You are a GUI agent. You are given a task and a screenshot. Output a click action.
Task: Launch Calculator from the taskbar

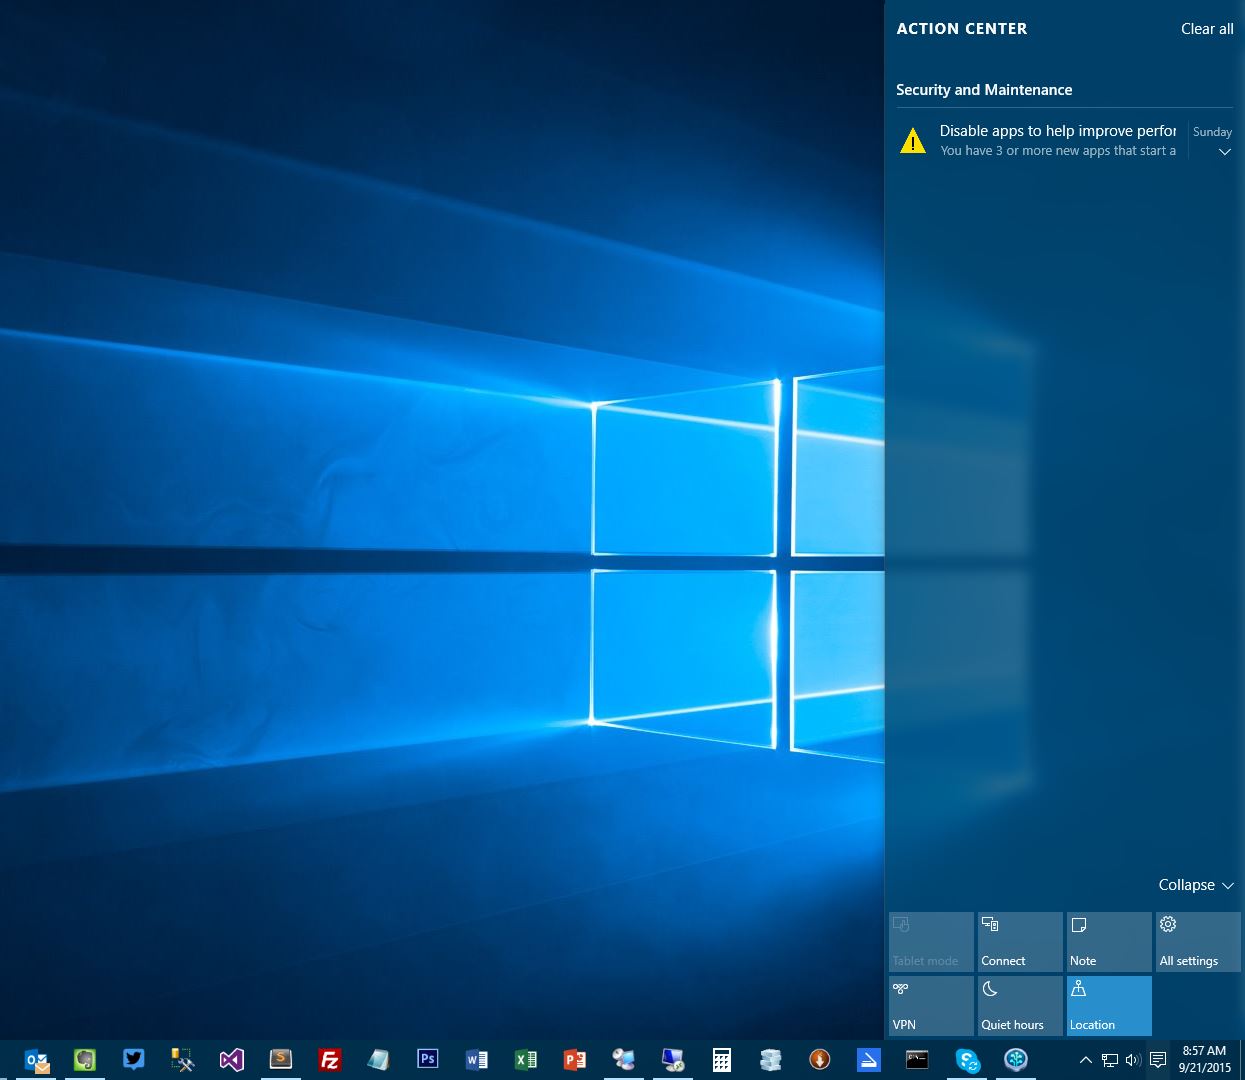coord(722,1060)
